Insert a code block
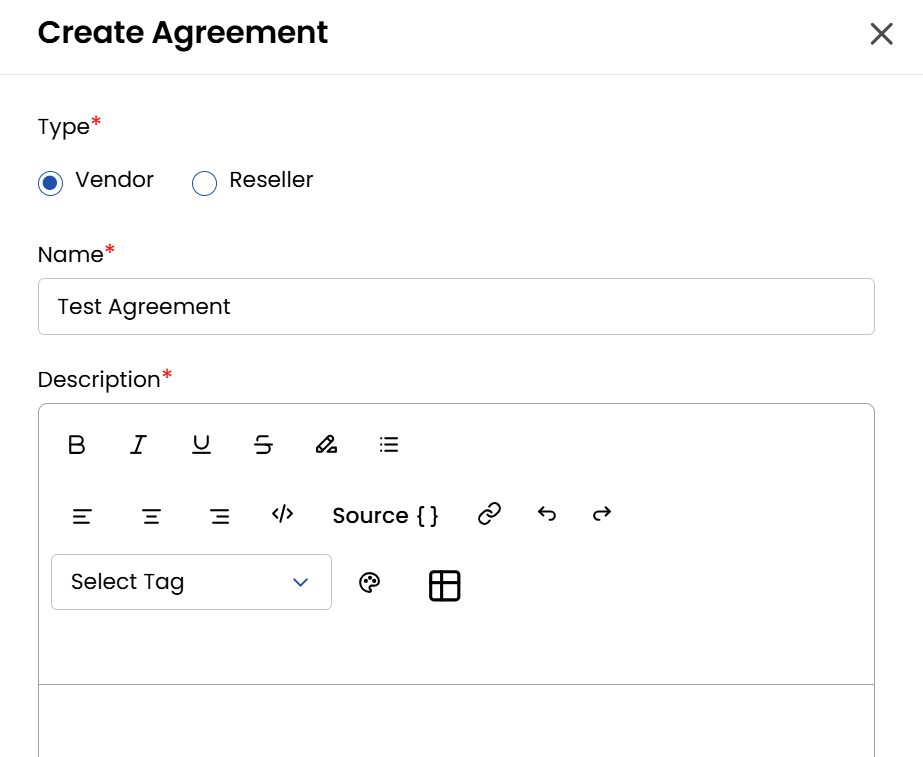923x757 pixels. (x=283, y=514)
